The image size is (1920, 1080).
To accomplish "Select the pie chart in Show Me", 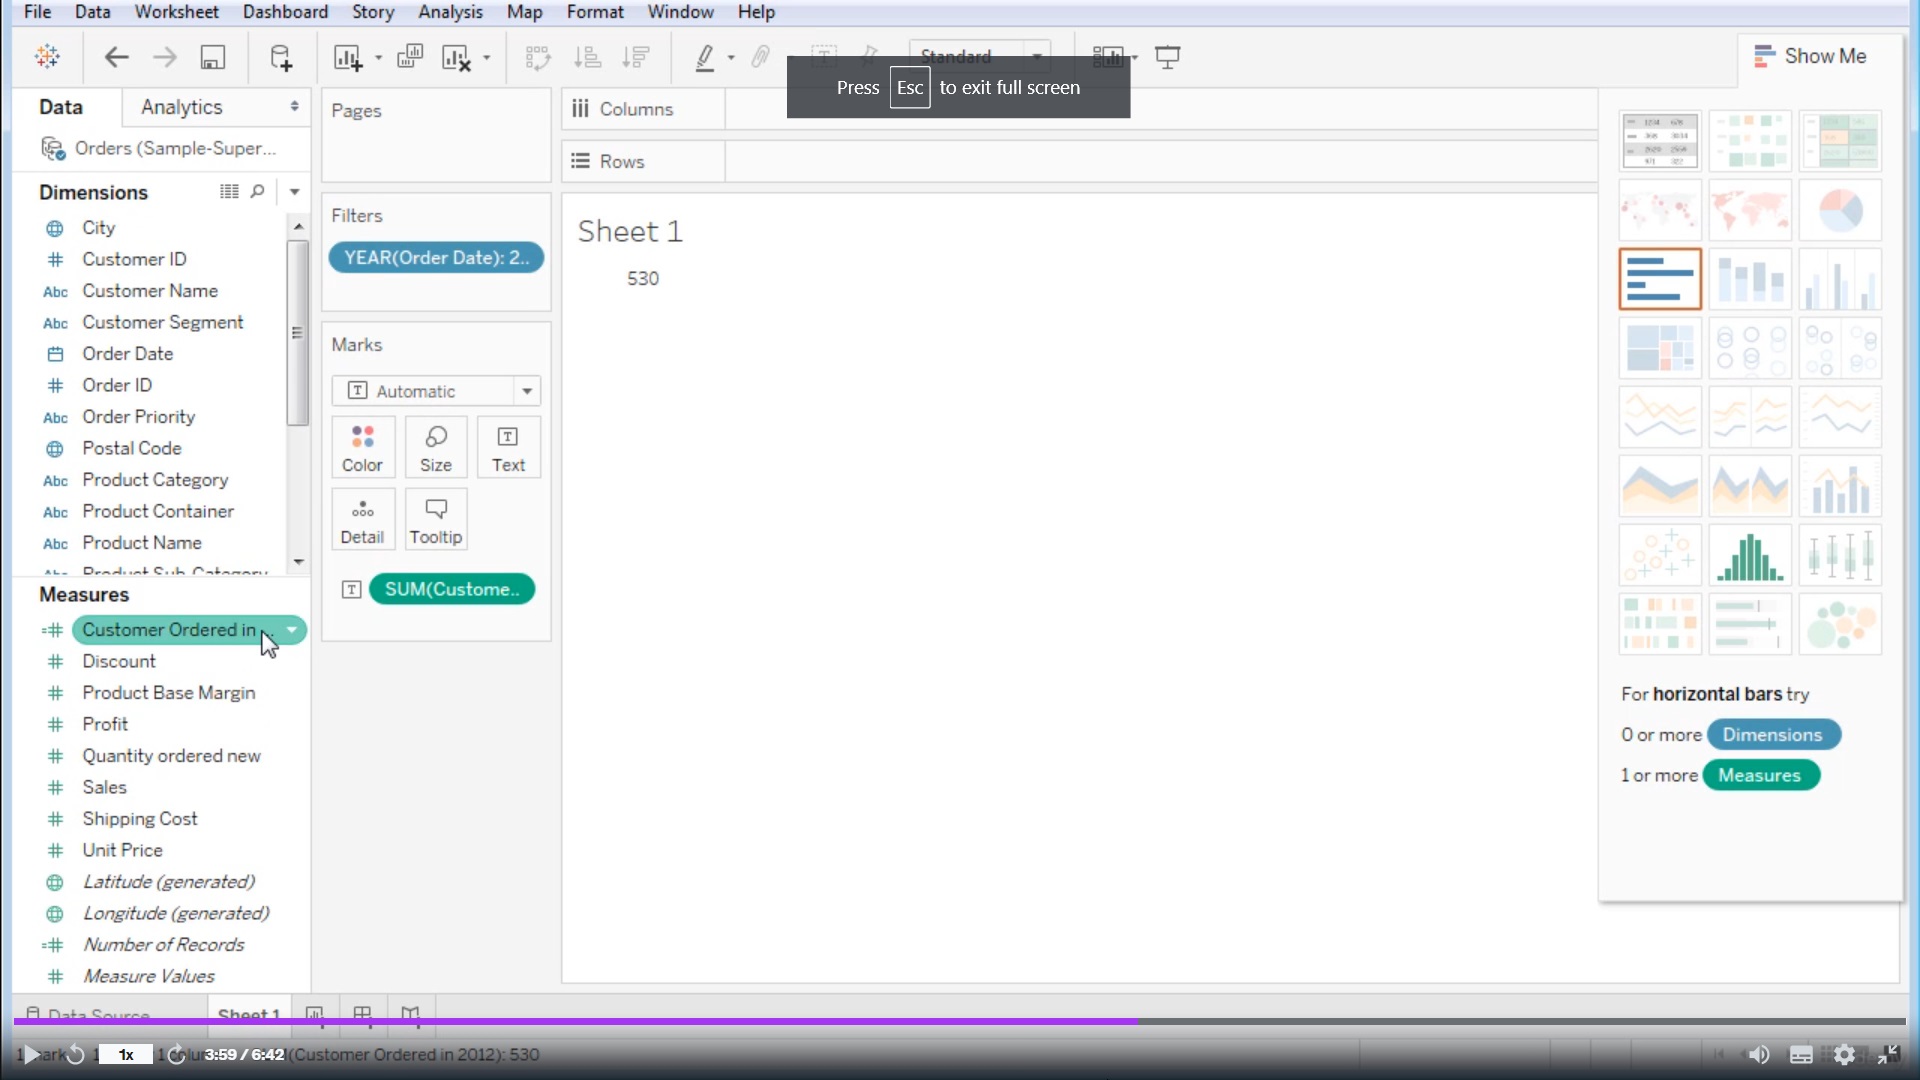I will click(x=1839, y=210).
